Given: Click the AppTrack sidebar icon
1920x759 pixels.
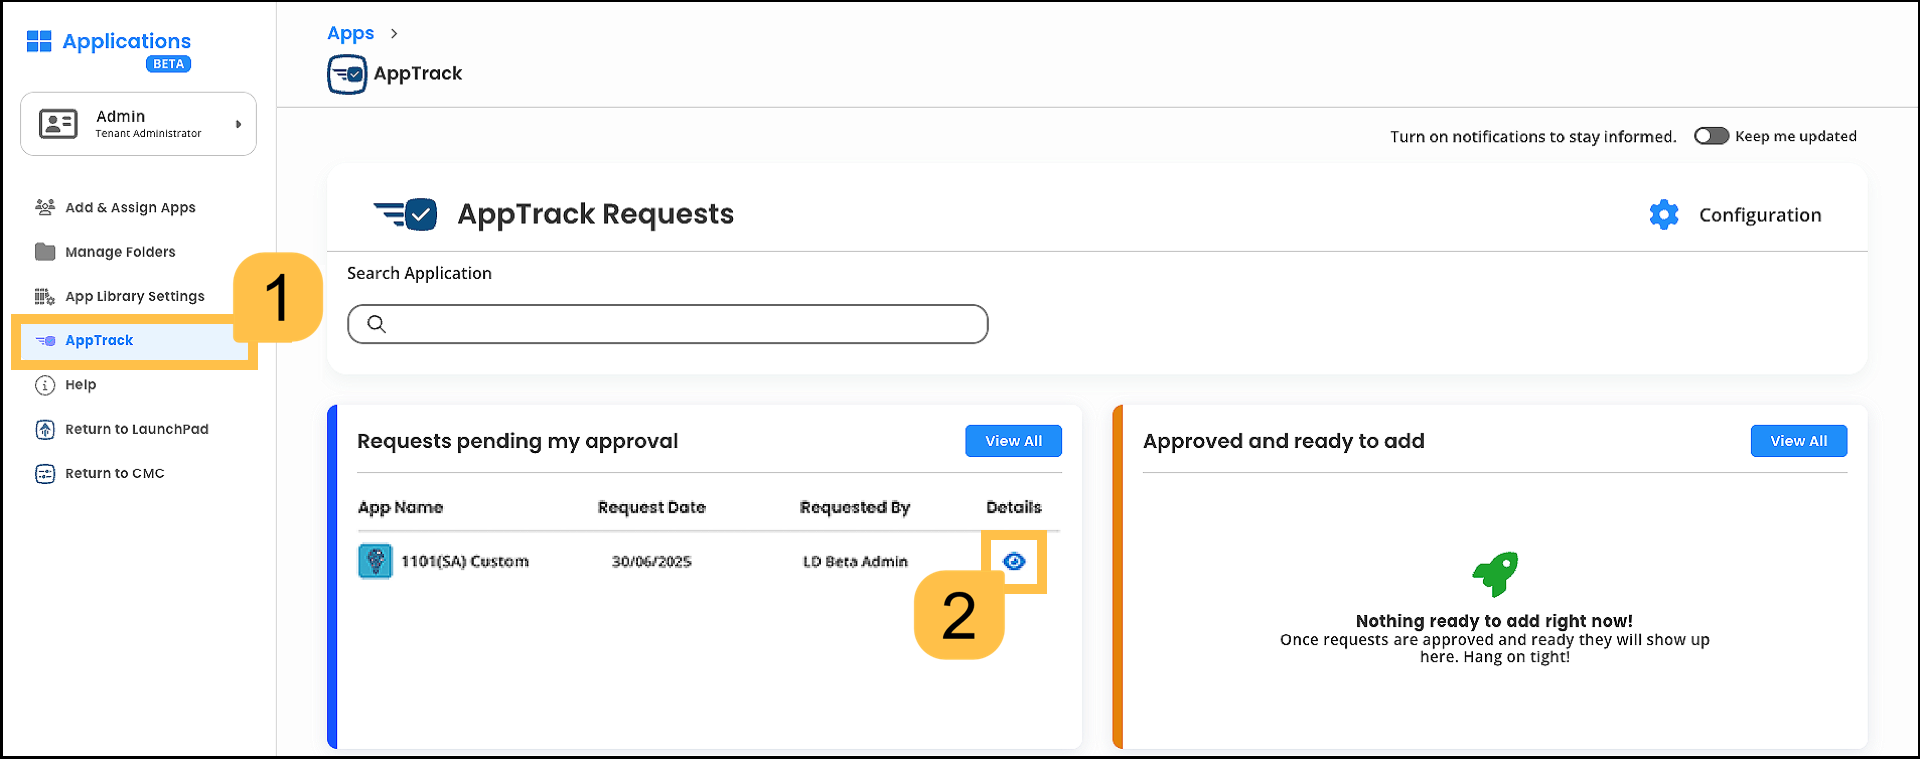Looking at the screenshot, I should (46, 341).
